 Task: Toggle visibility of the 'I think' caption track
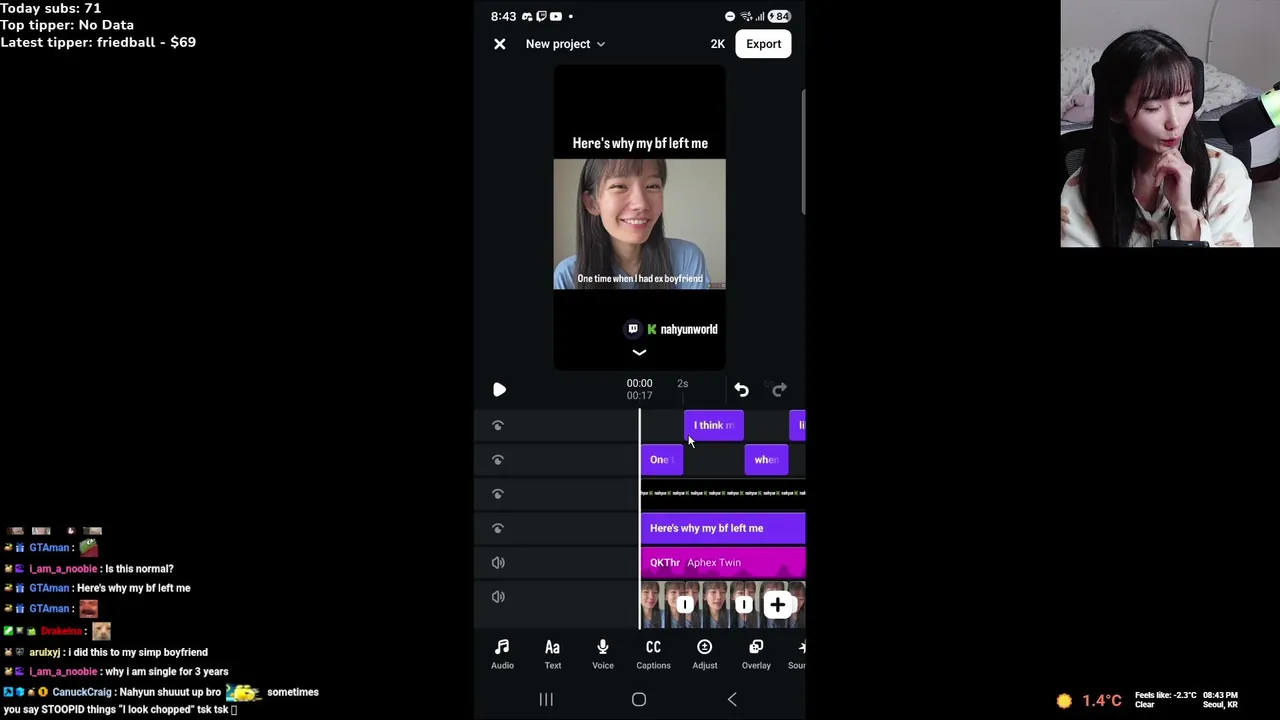pos(498,425)
